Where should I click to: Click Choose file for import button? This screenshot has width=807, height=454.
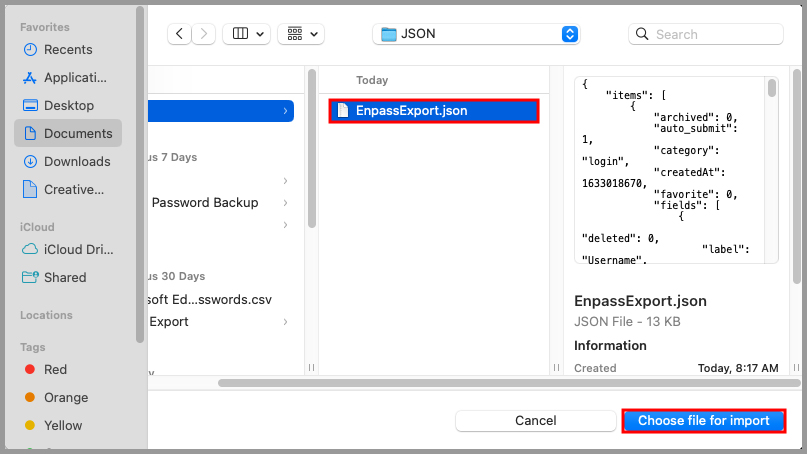[703, 421]
